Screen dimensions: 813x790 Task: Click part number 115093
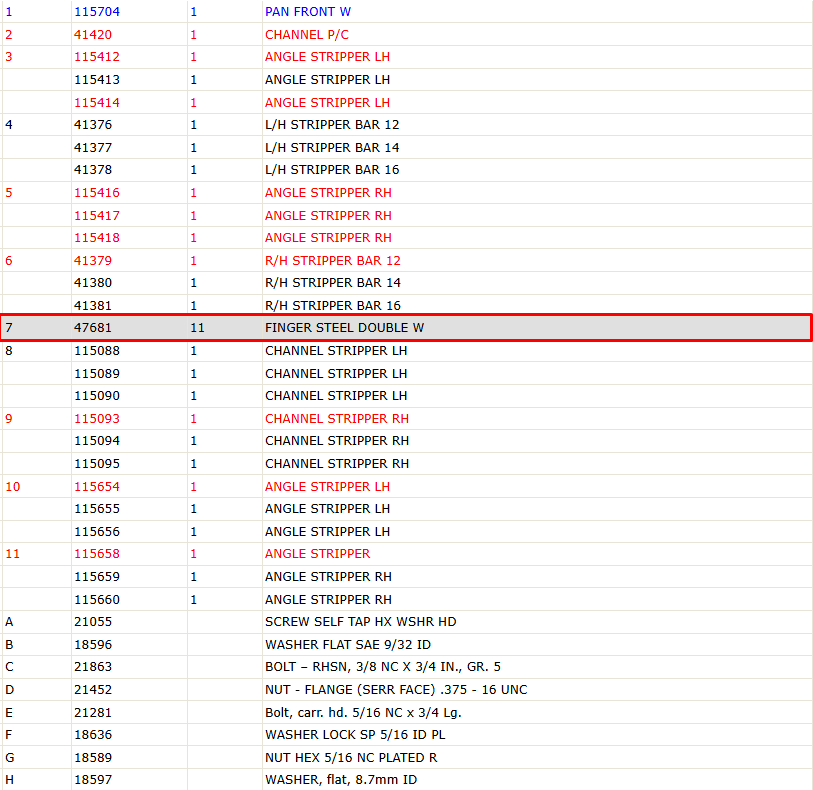click(x=97, y=419)
